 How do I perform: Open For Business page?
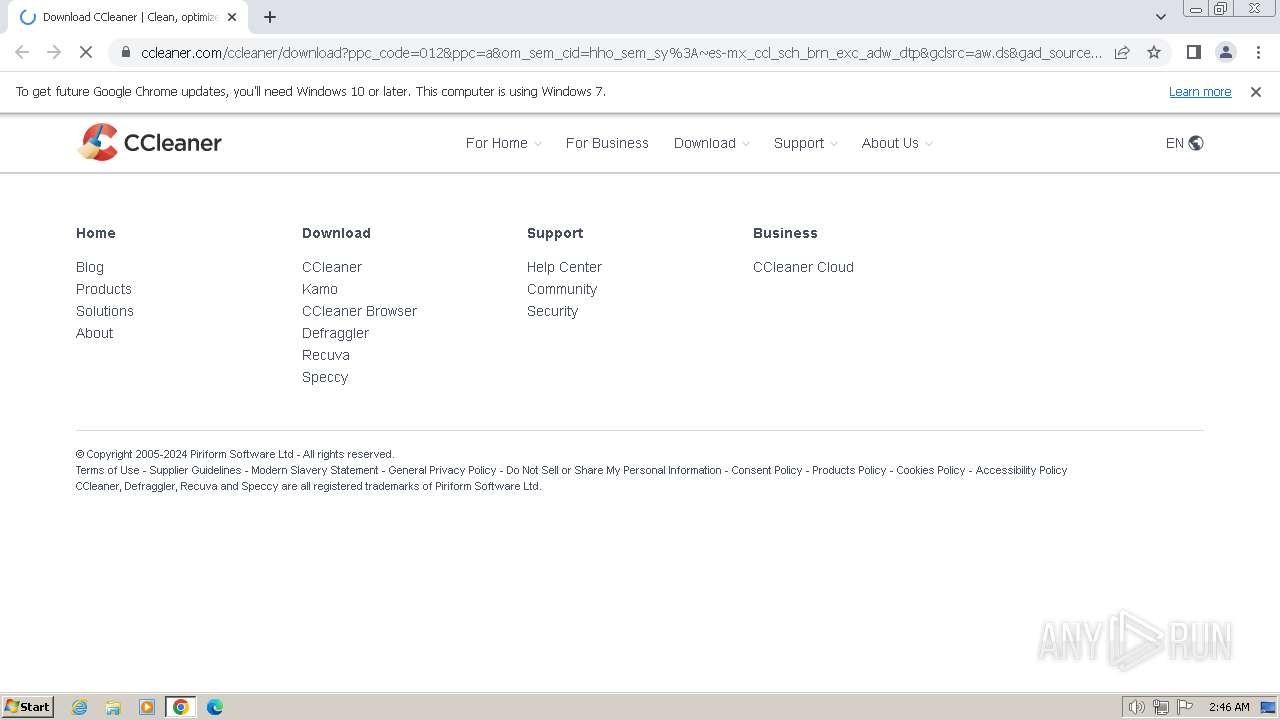click(607, 143)
